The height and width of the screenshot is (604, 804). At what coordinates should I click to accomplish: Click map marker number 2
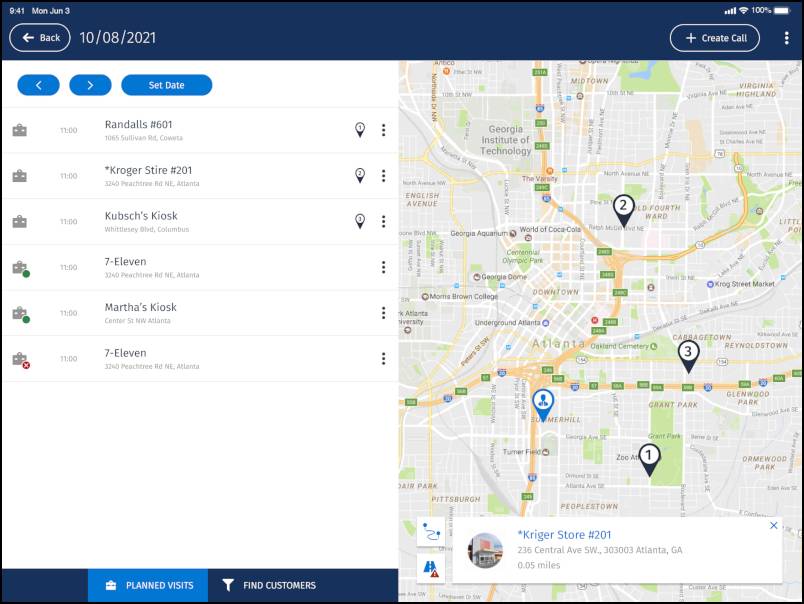point(624,211)
